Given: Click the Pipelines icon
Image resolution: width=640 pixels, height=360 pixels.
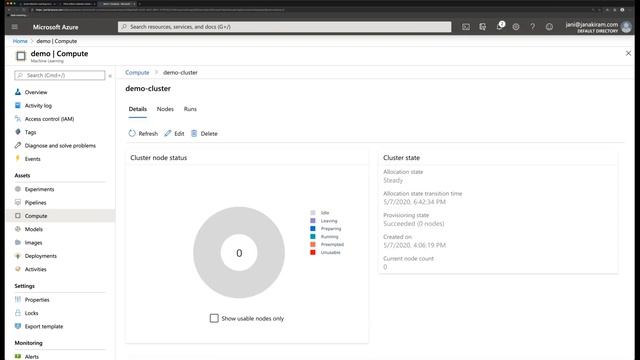Looking at the screenshot, I should click(18, 202).
